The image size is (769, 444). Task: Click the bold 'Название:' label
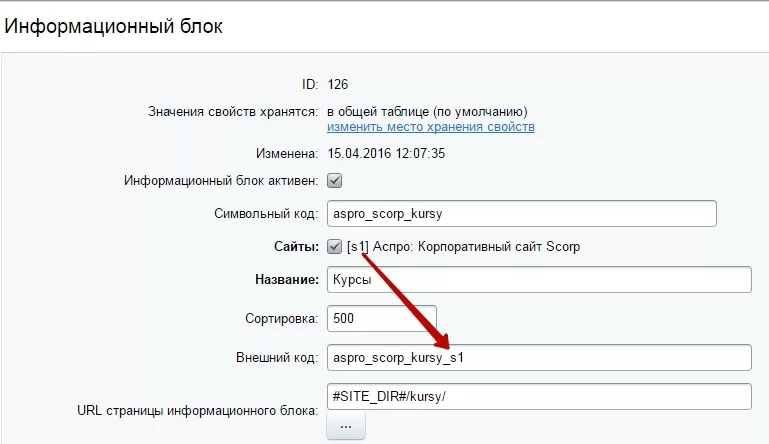click(x=286, y=280)
